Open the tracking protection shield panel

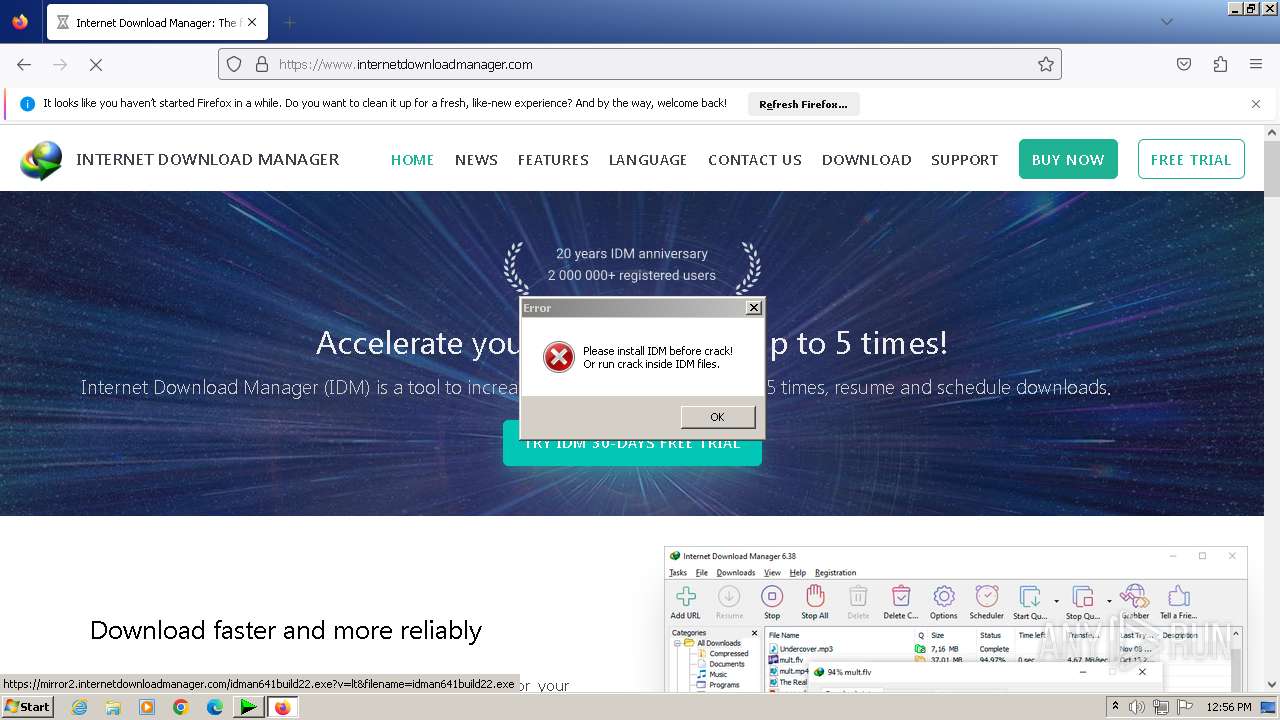234,64
